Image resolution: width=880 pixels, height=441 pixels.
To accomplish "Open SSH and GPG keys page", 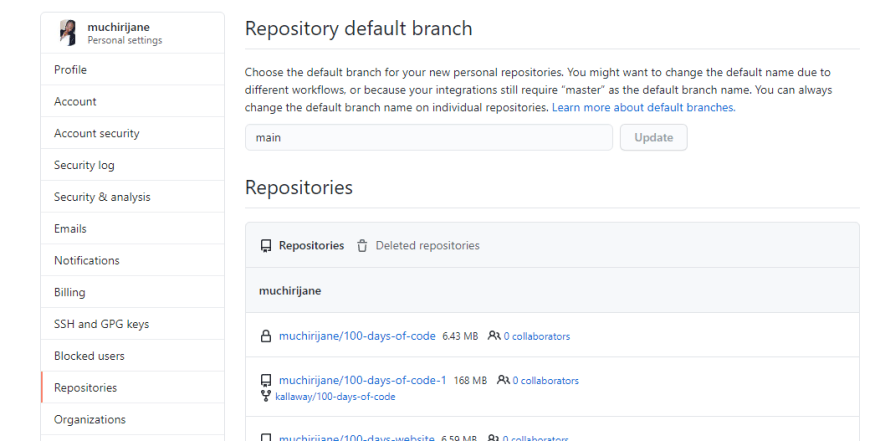I will click(x=132, y=324).
